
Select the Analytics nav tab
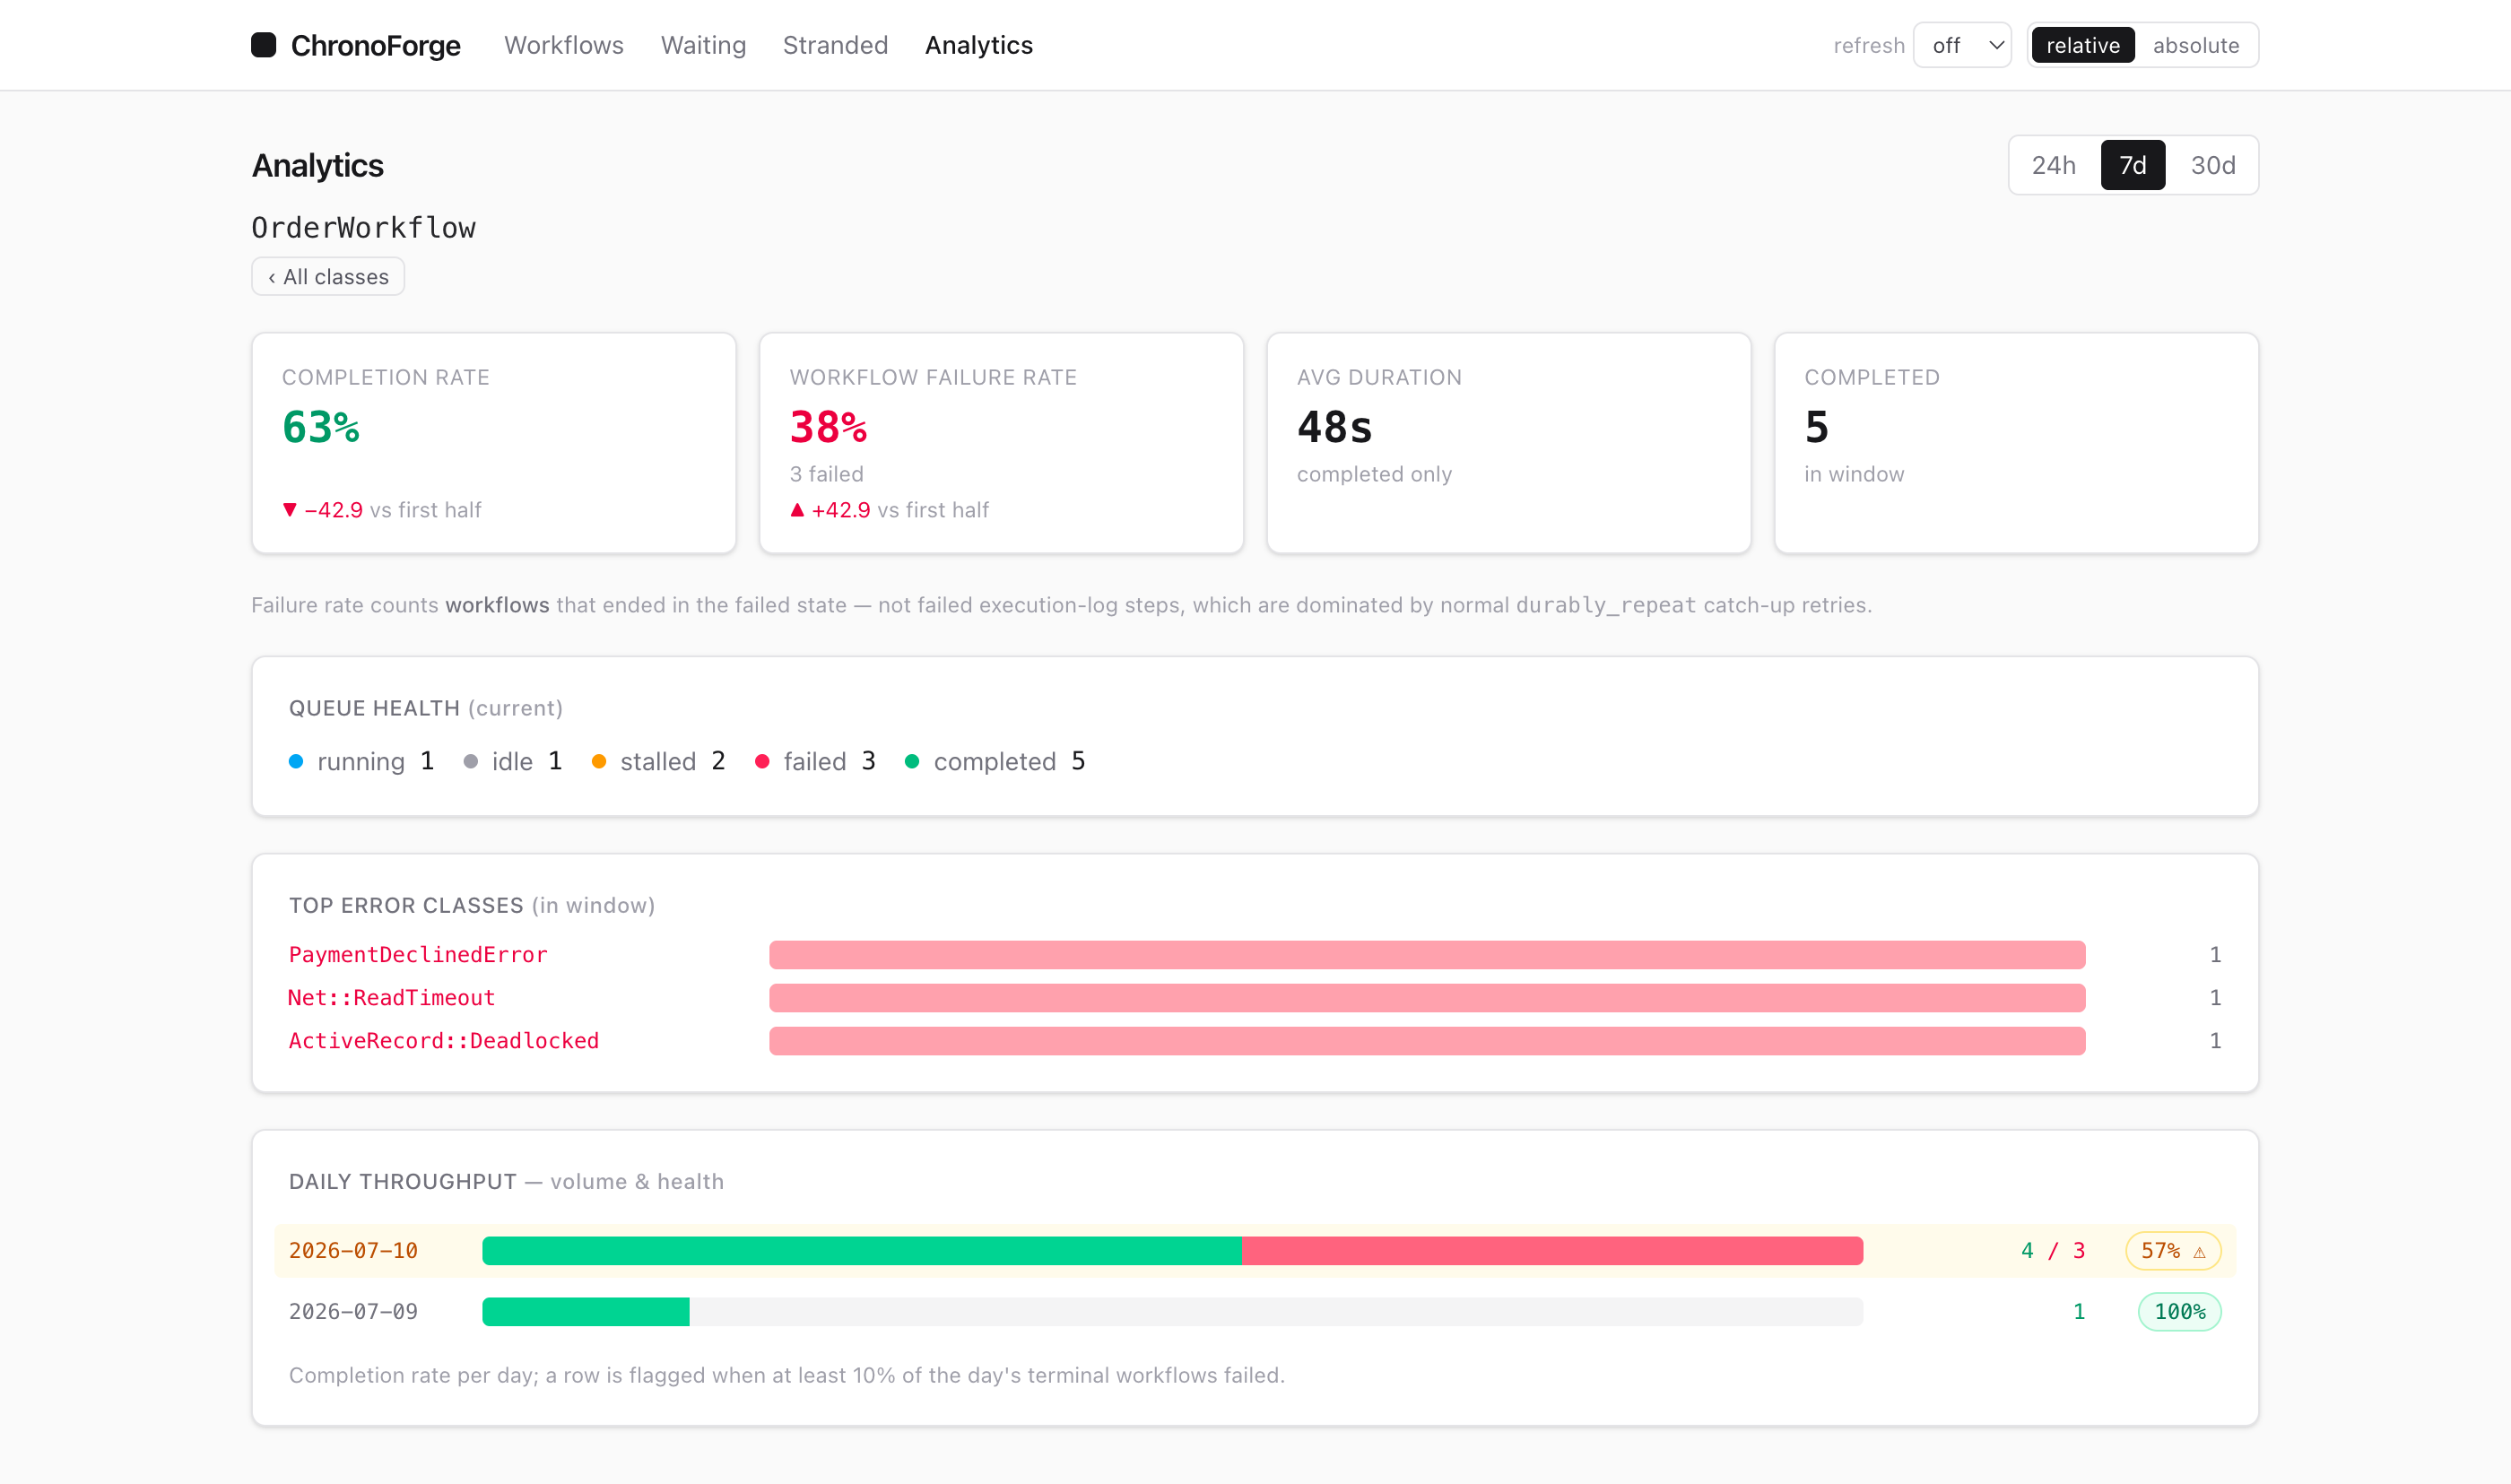978,45
